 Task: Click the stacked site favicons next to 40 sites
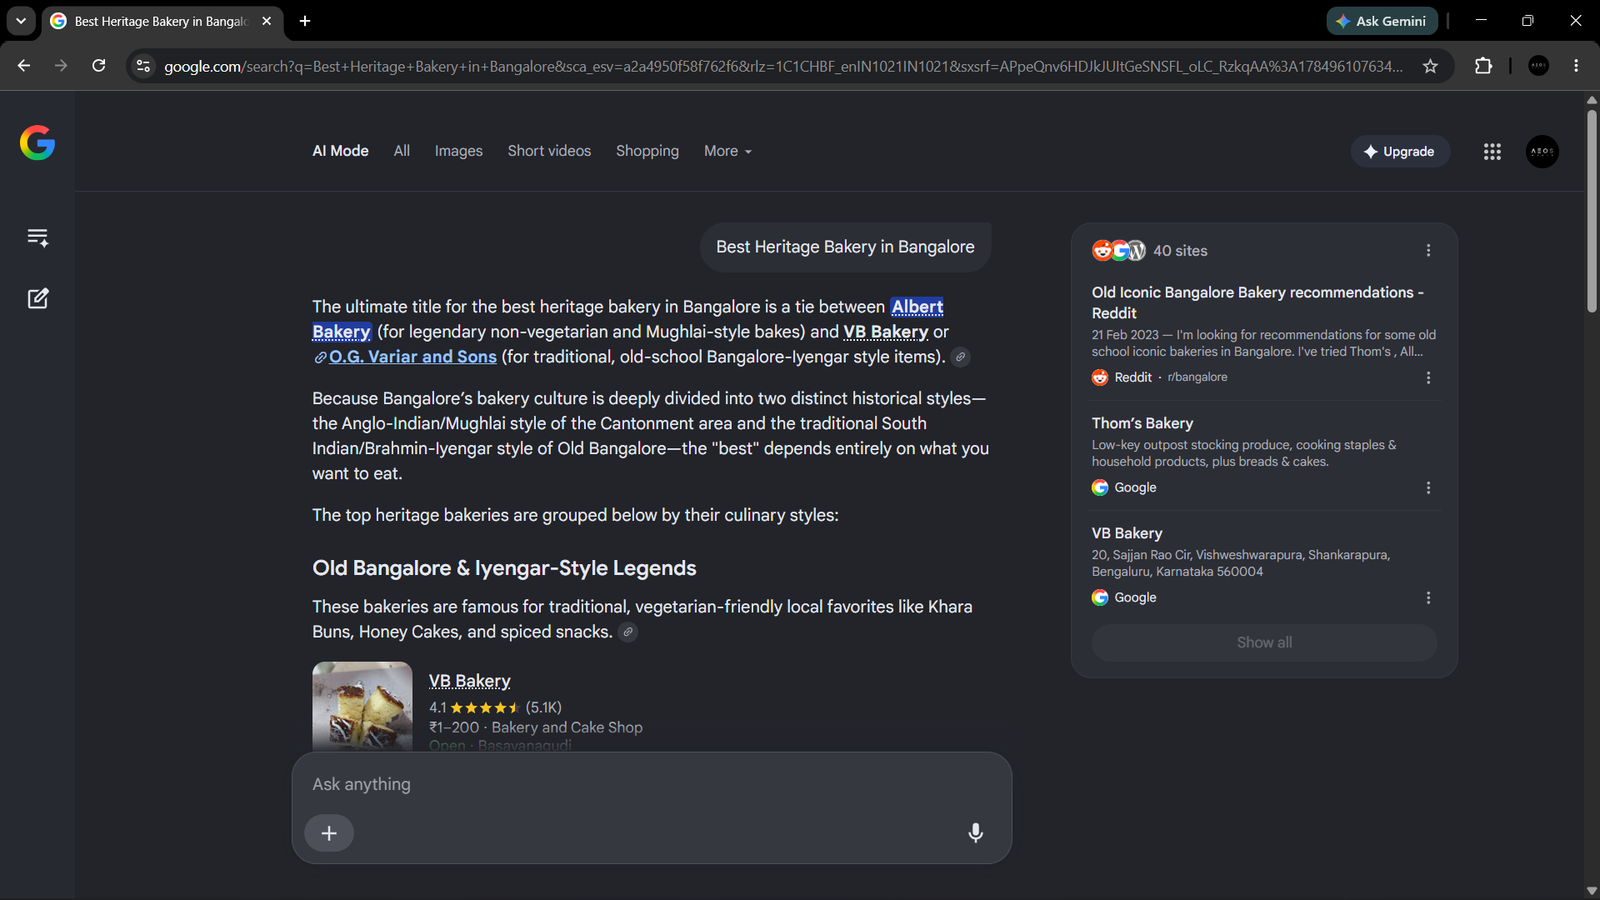tap(1119, 251)
